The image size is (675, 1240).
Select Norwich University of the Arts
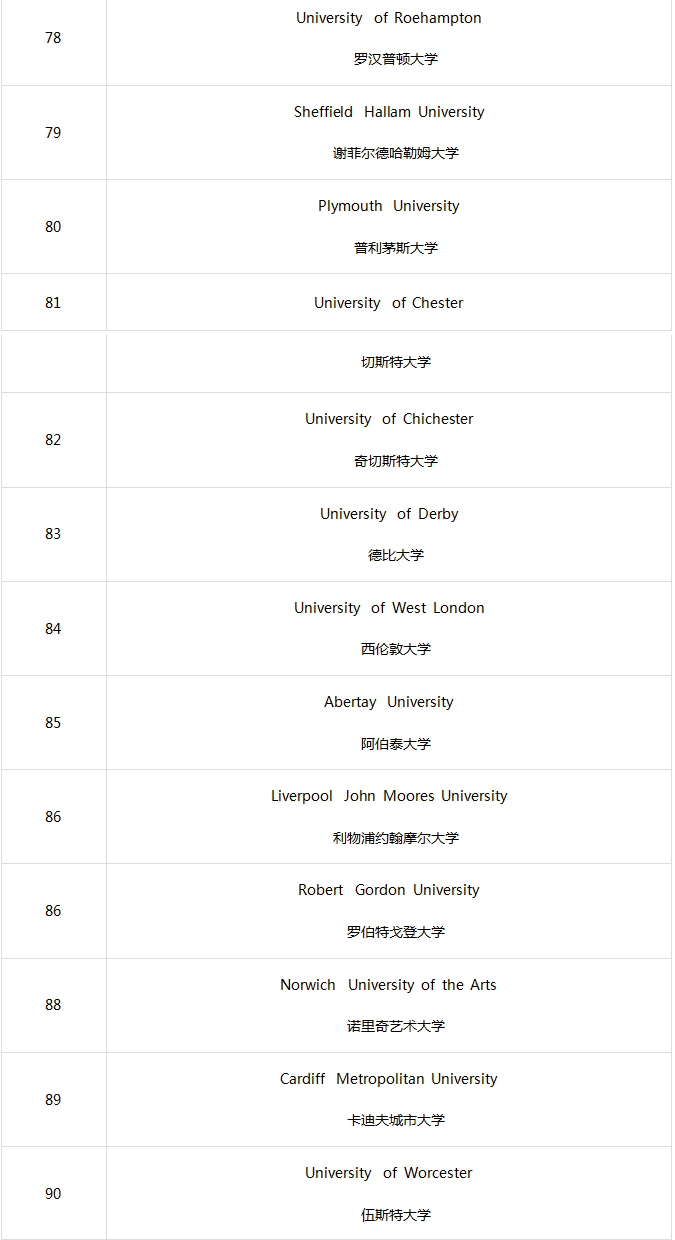pos(388,985)
